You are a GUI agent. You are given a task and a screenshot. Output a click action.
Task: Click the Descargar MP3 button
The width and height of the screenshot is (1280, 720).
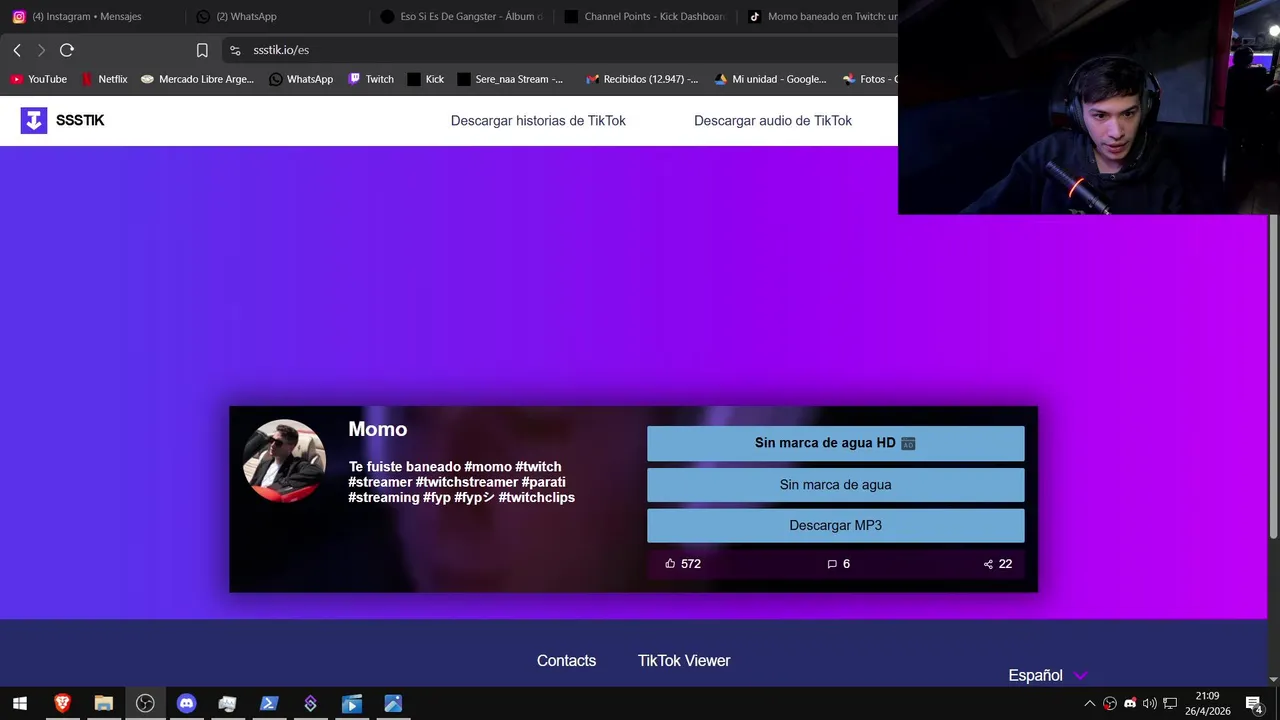coord(836,526)
